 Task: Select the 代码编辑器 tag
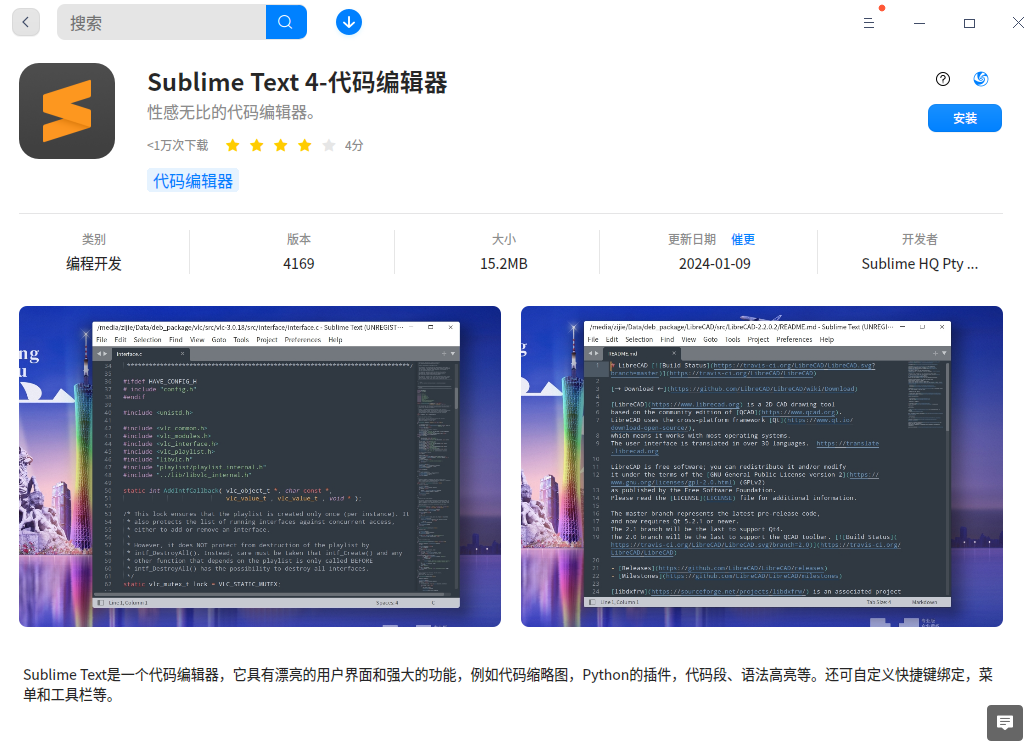pyautogui.click(x=193, y=181)
